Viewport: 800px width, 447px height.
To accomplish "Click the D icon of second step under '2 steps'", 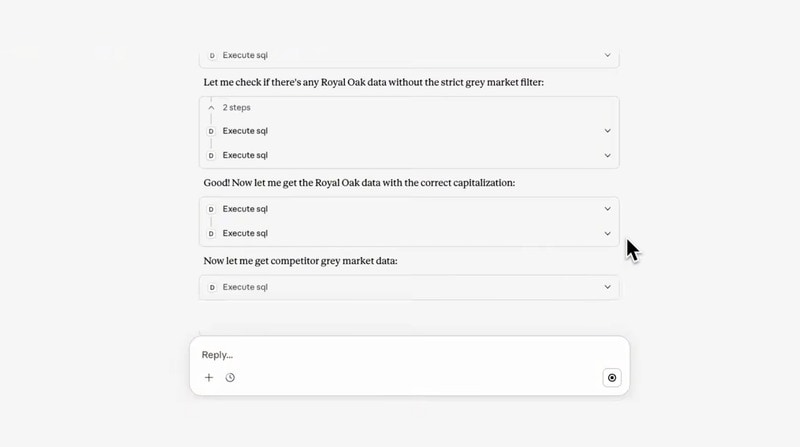I will (x=211, y=156).
